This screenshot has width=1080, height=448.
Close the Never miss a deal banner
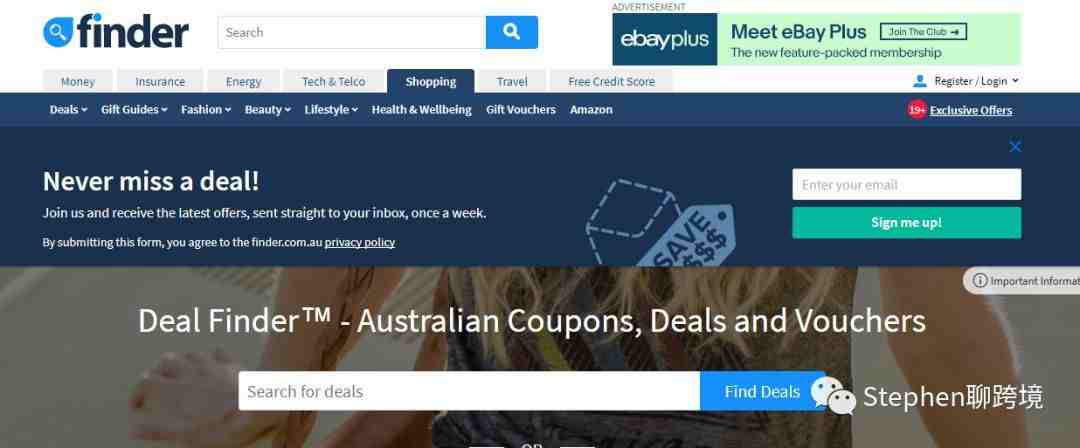point(1015,147)
